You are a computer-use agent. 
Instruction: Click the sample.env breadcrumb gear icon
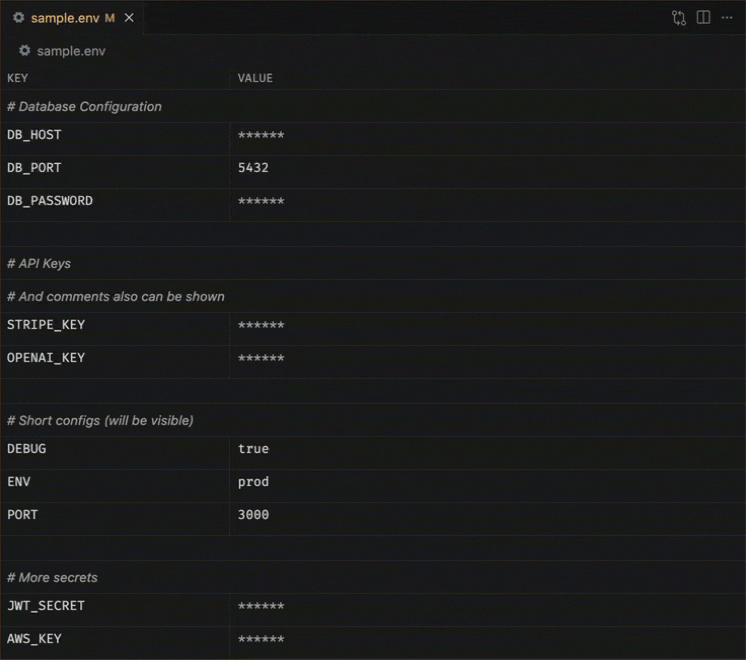(x=24, y=51)
